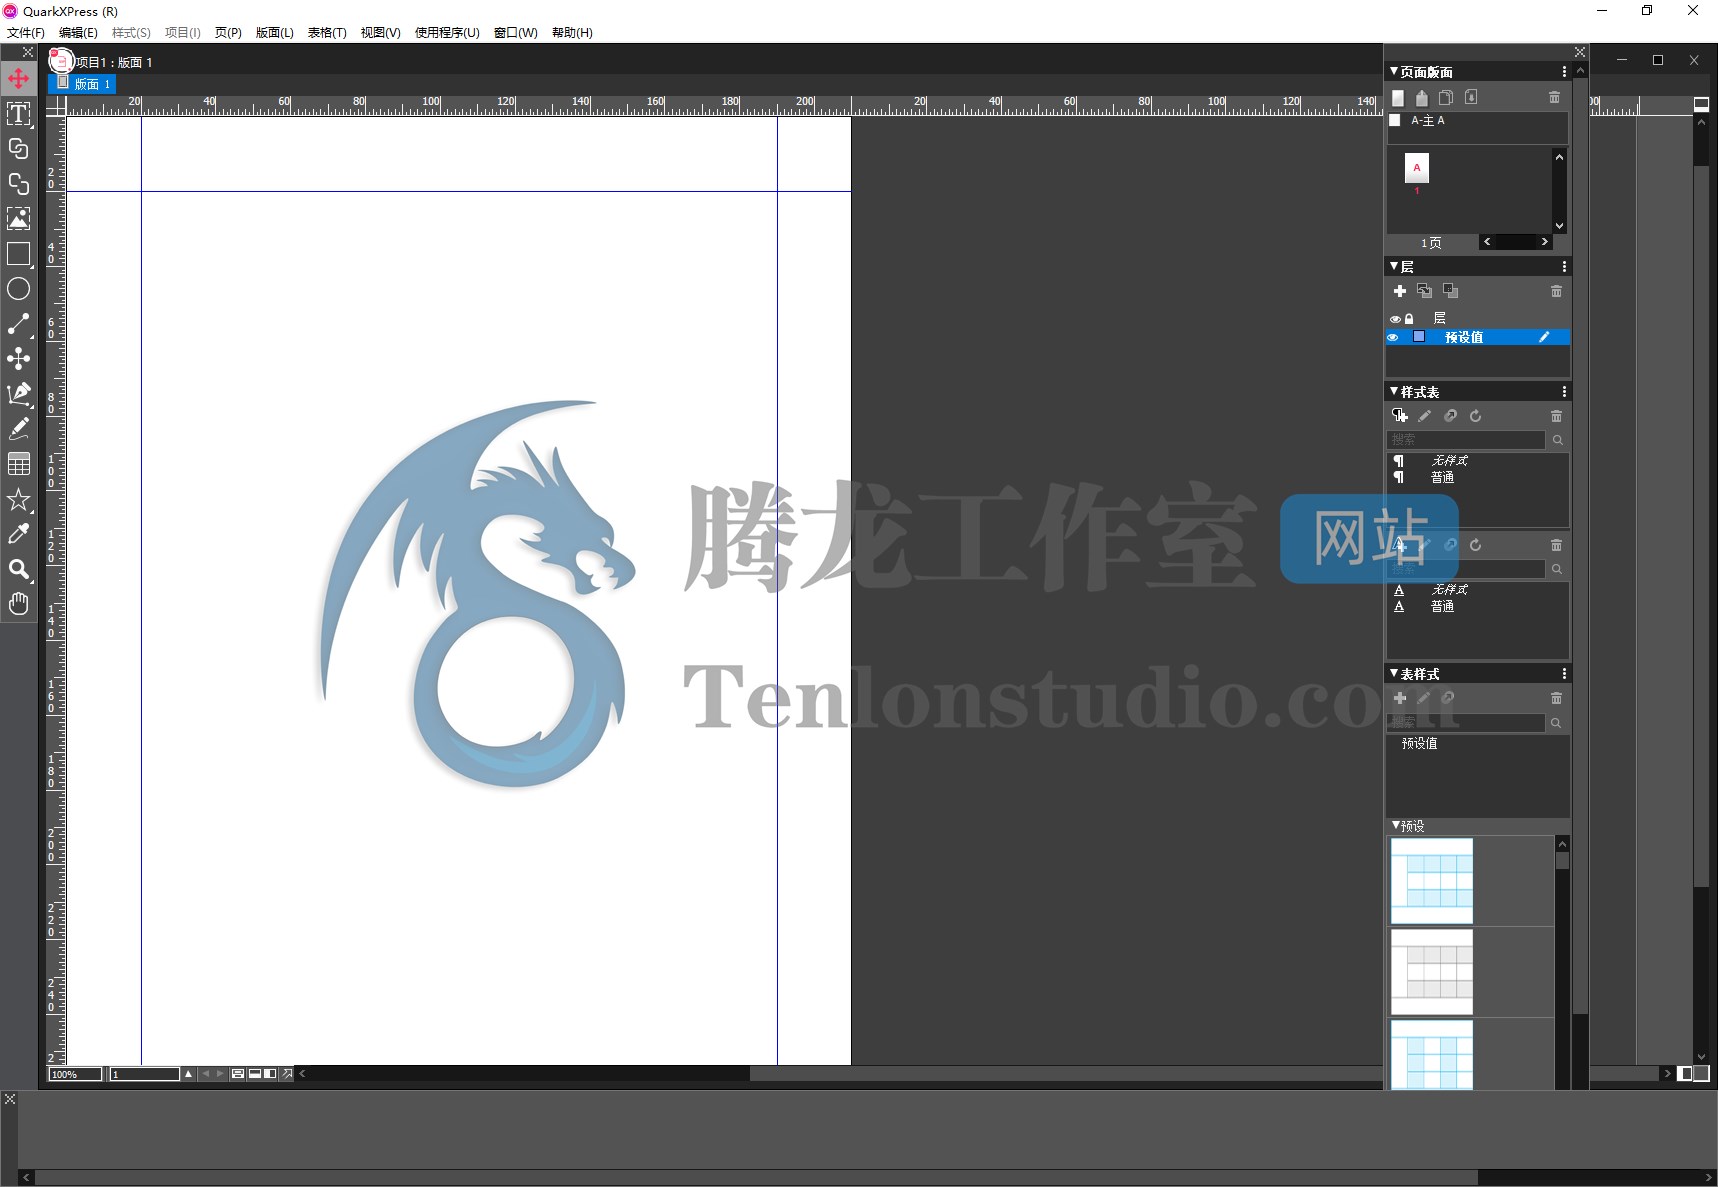Toggle split window horizontal view button
This screenshot has height=1187, width=1718.
click(x=255, y=1074)
